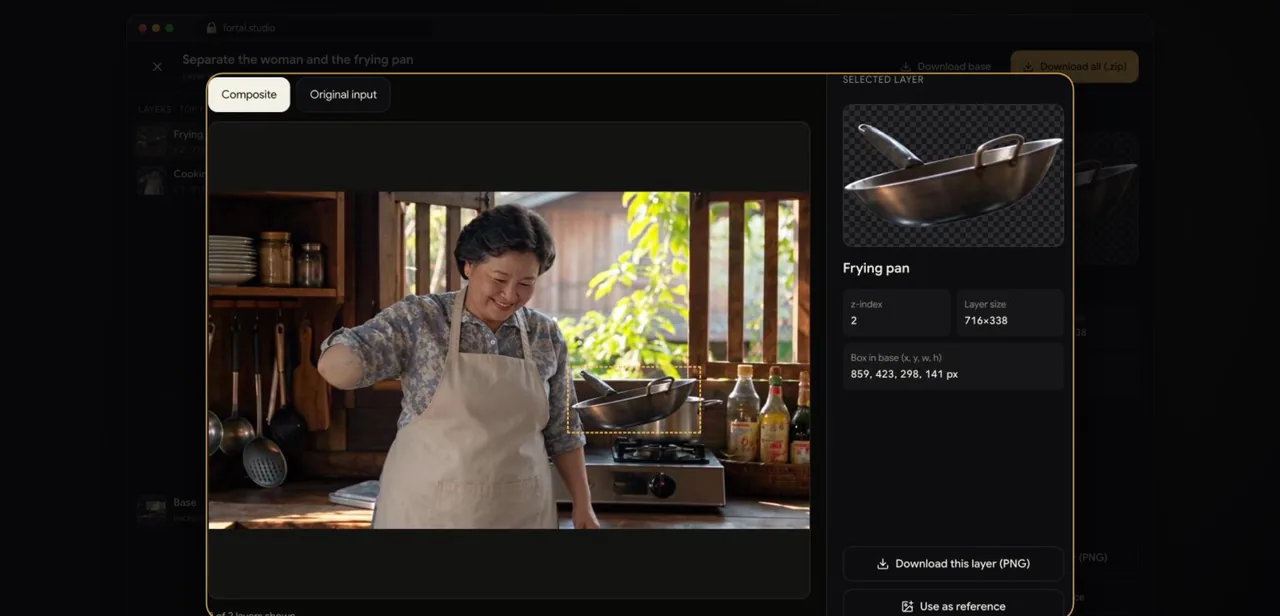
Task: Click the lock icon beside fortal.studio
Action: [211, 28]
